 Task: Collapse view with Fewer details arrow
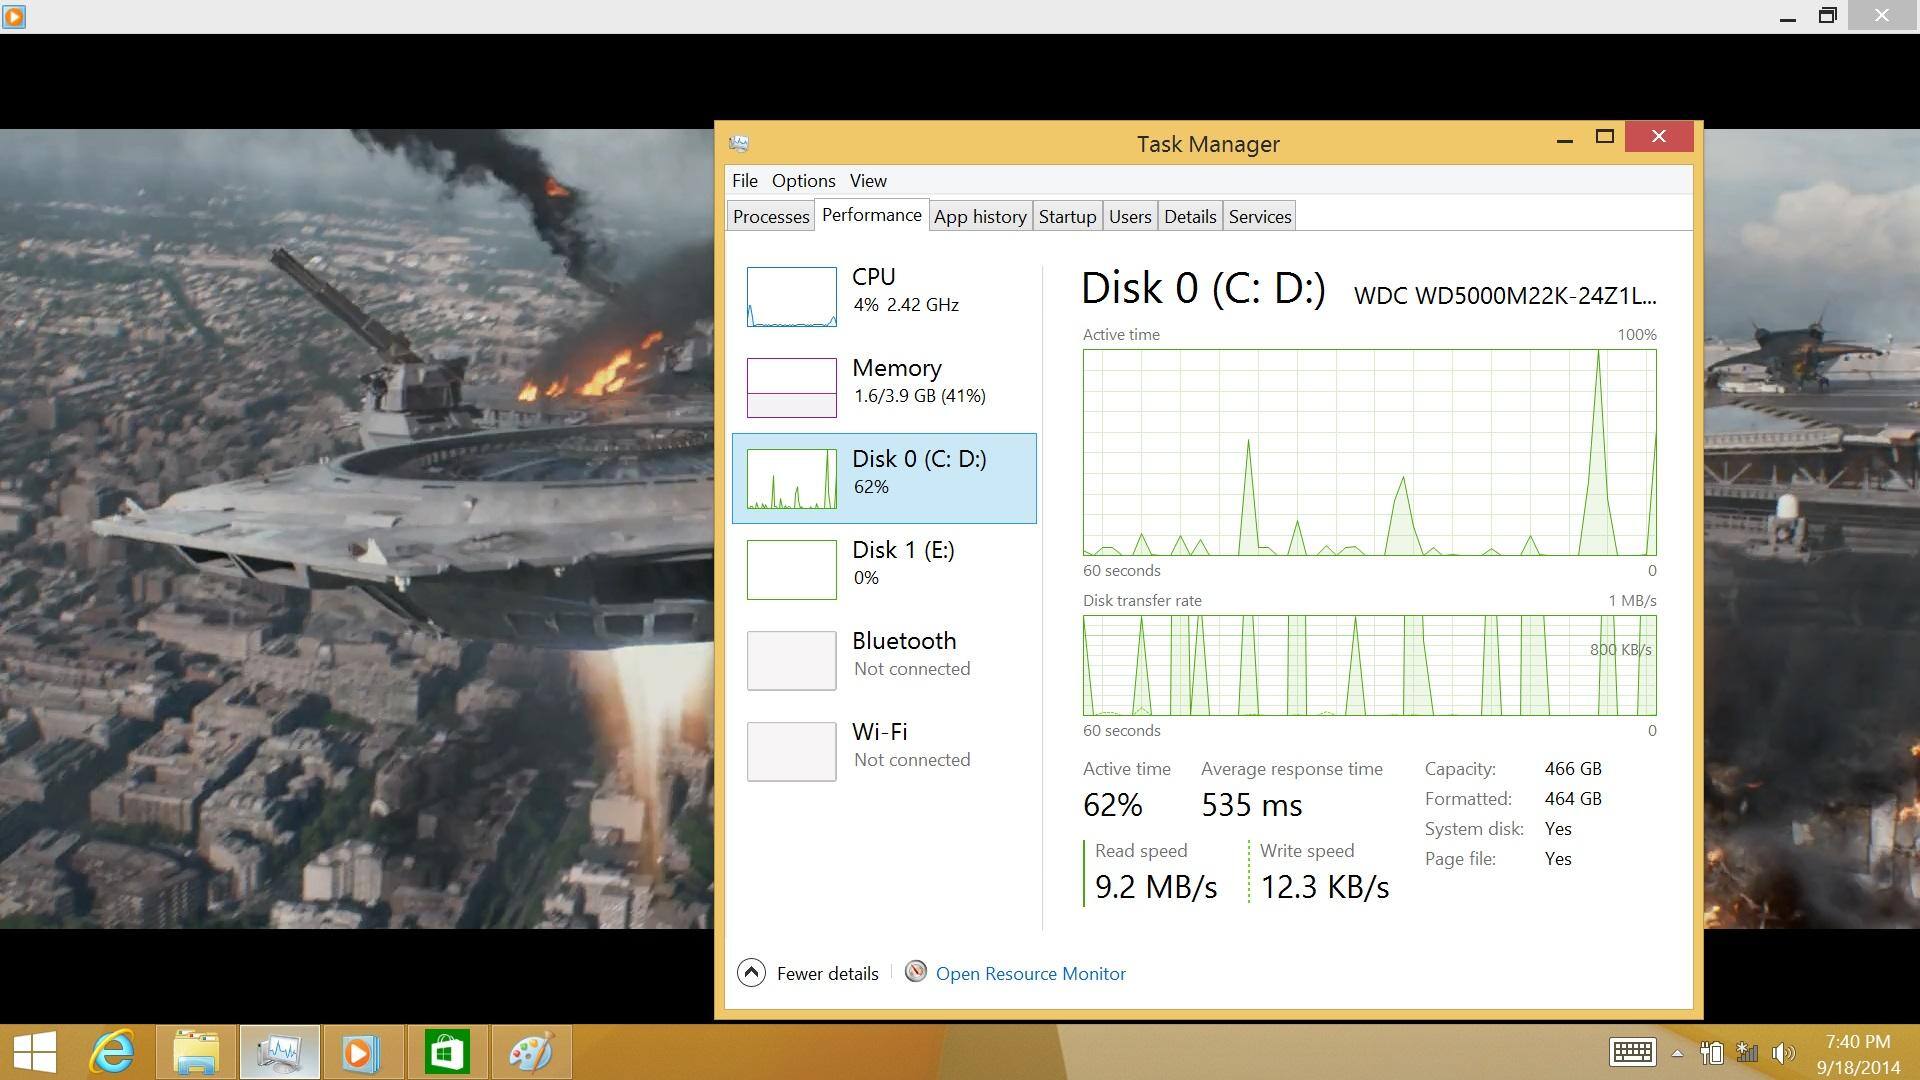(x=751, y=973)
